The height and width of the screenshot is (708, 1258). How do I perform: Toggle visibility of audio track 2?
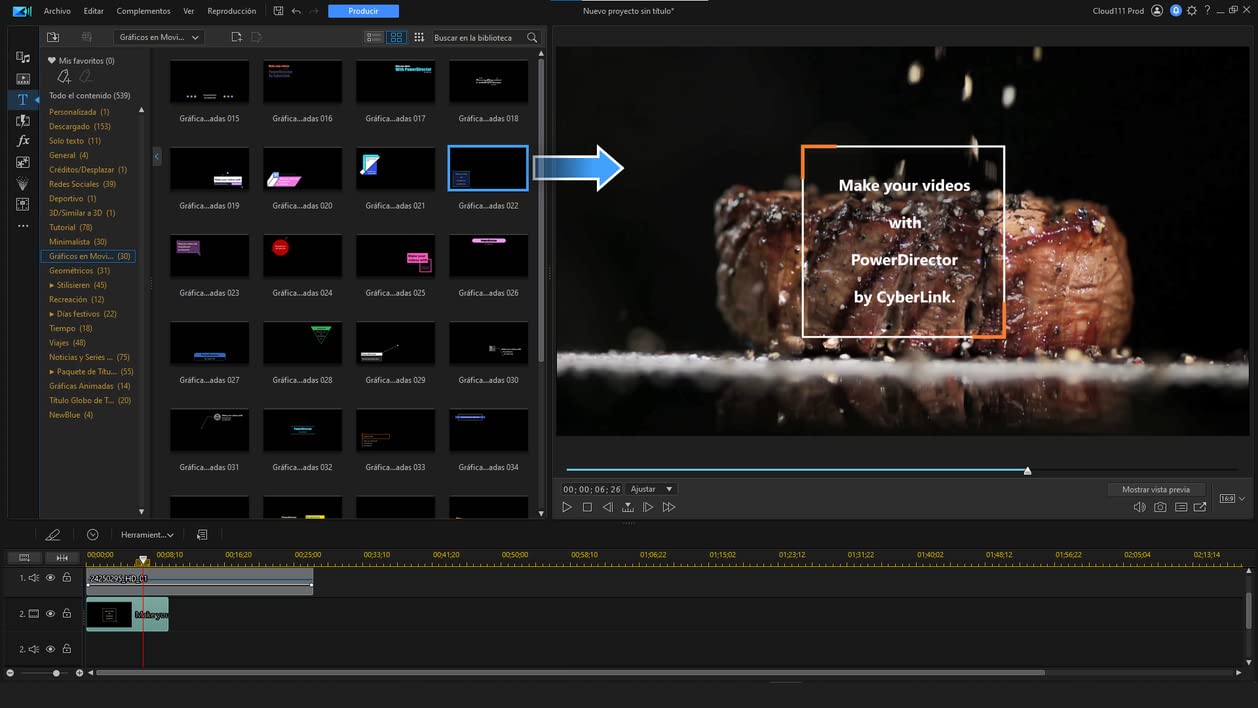click(x=50, y=649)
